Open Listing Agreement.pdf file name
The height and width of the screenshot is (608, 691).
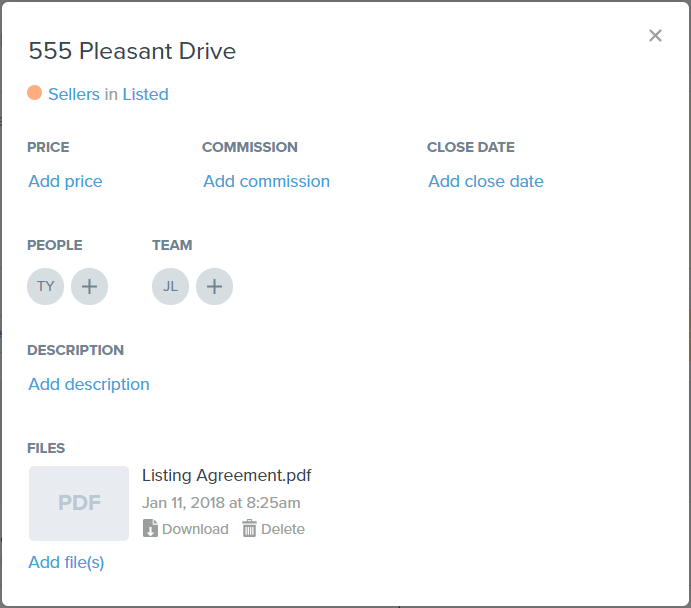click(x=227, y=475)
